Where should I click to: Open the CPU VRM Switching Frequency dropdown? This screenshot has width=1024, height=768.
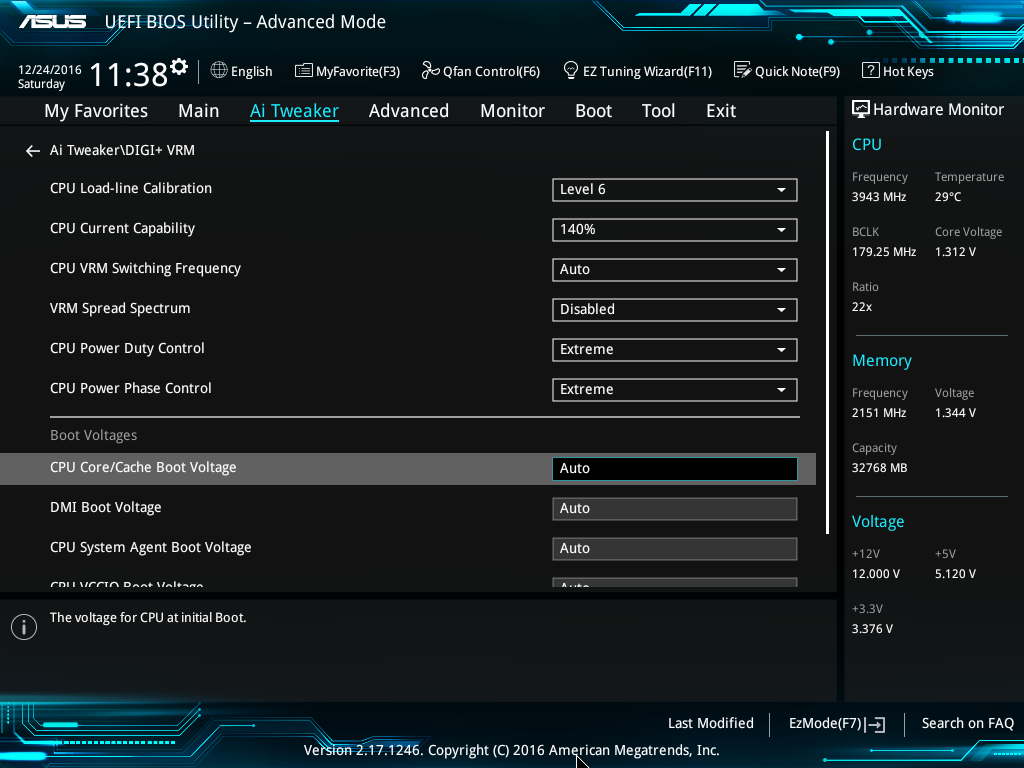click(x=675, y=270)
